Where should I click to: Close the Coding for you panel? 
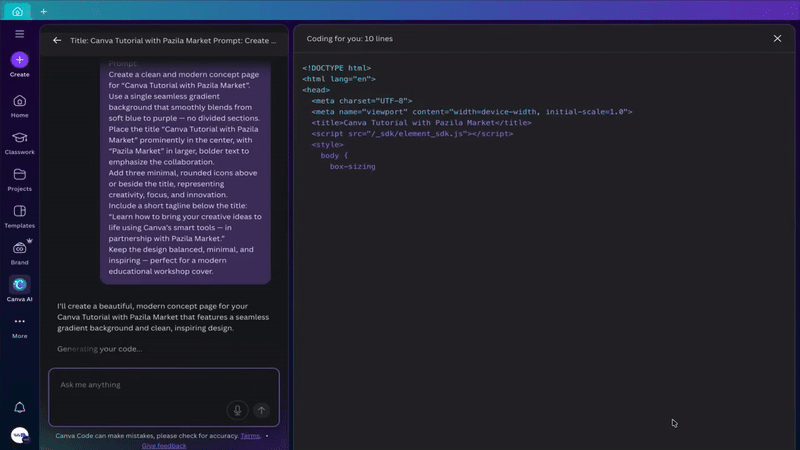point(777,39)
